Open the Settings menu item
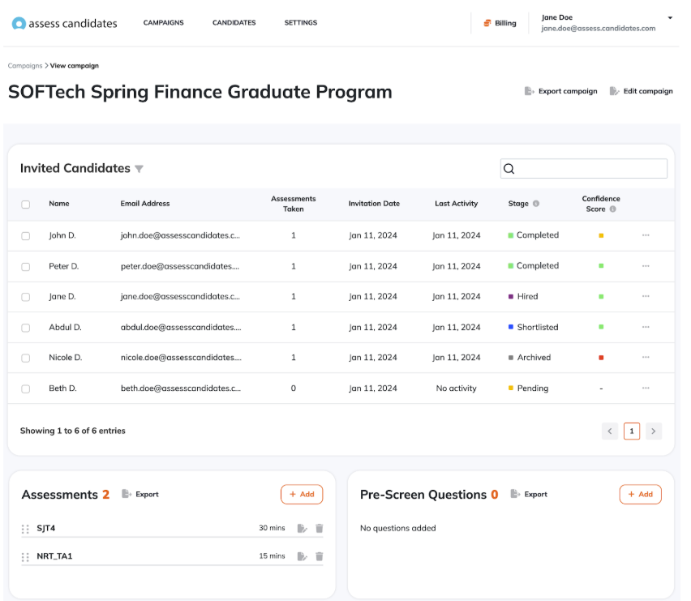The height and width of the screenshot is (601, 691). [x=301, y=22]
